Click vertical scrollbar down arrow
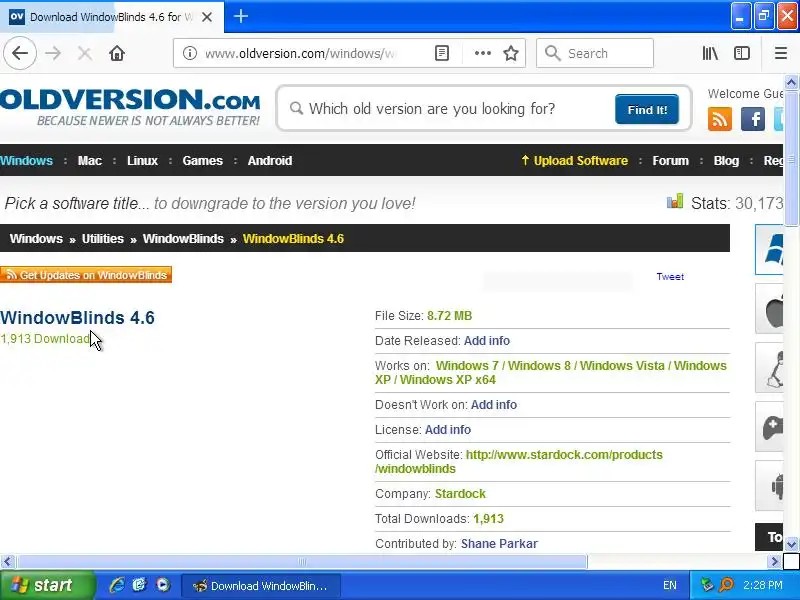800x600 pixels. click(791, 544)
